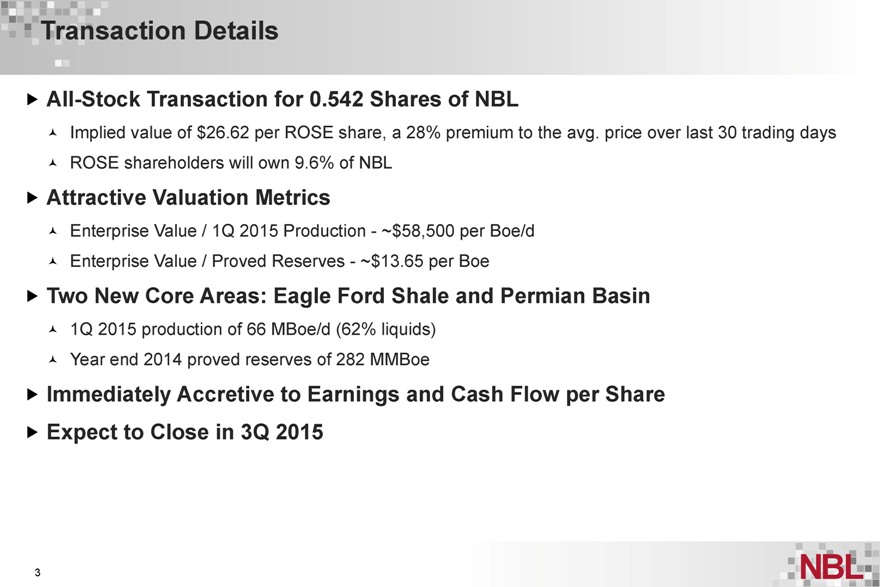The image size is (880, 587).
Task: Select the All-Stock Transaction for 0.542 Shares heading
Action: (283, 101)
